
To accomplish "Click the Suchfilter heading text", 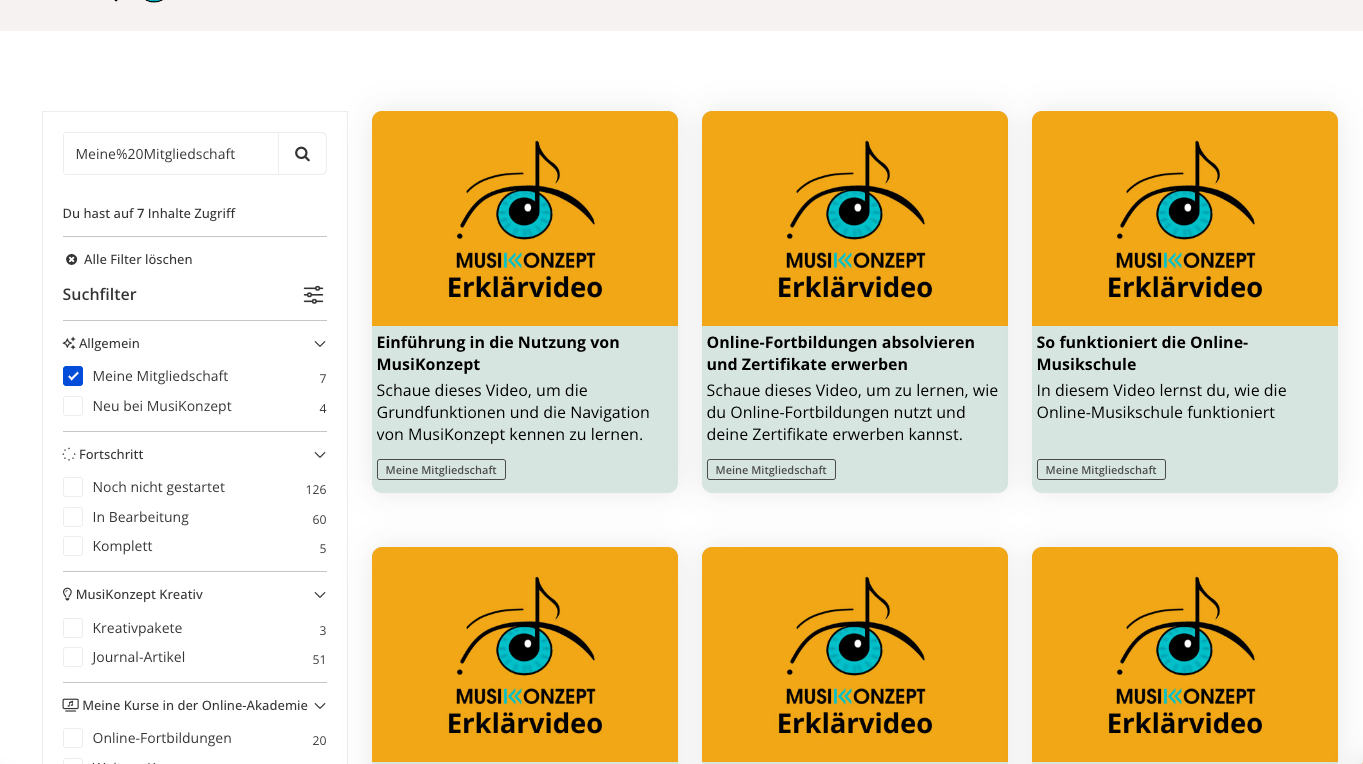I will point(99,294).
